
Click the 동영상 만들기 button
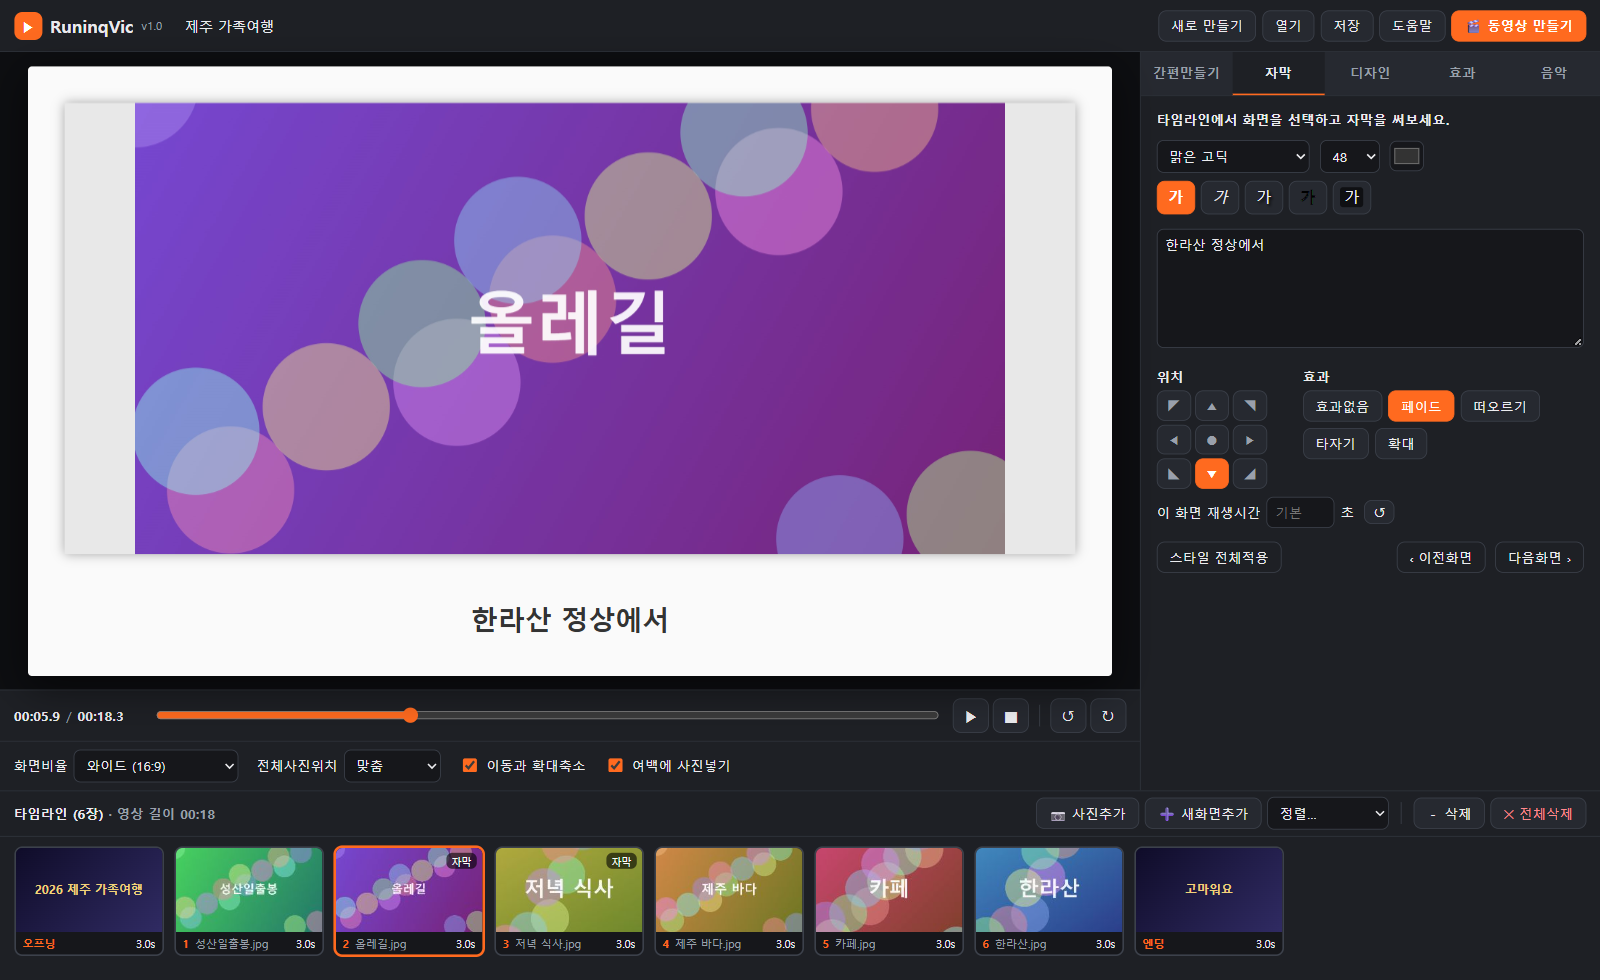[x=1518, y=26]
